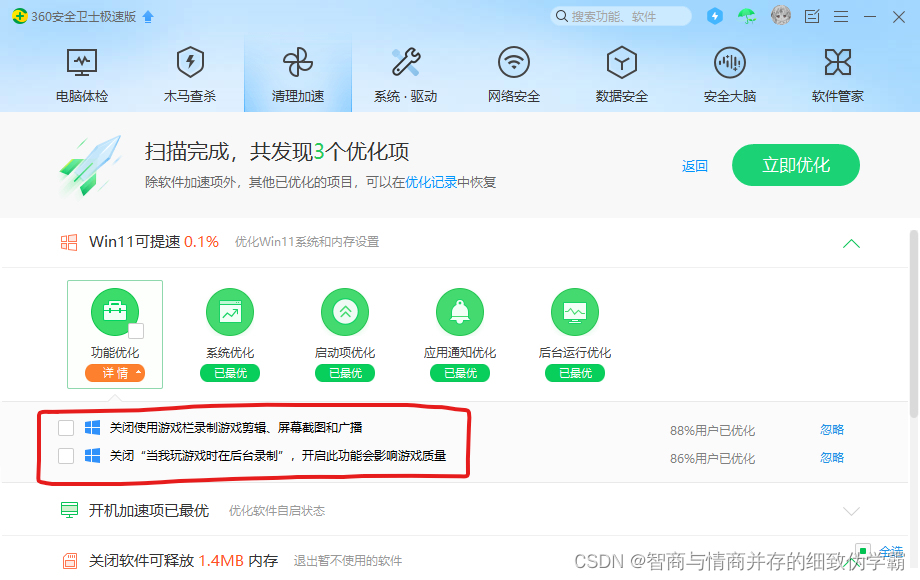Screen dimensions: 920x580
Task: Click the blue upgrade arrow beside title
Action: [148, 16]
